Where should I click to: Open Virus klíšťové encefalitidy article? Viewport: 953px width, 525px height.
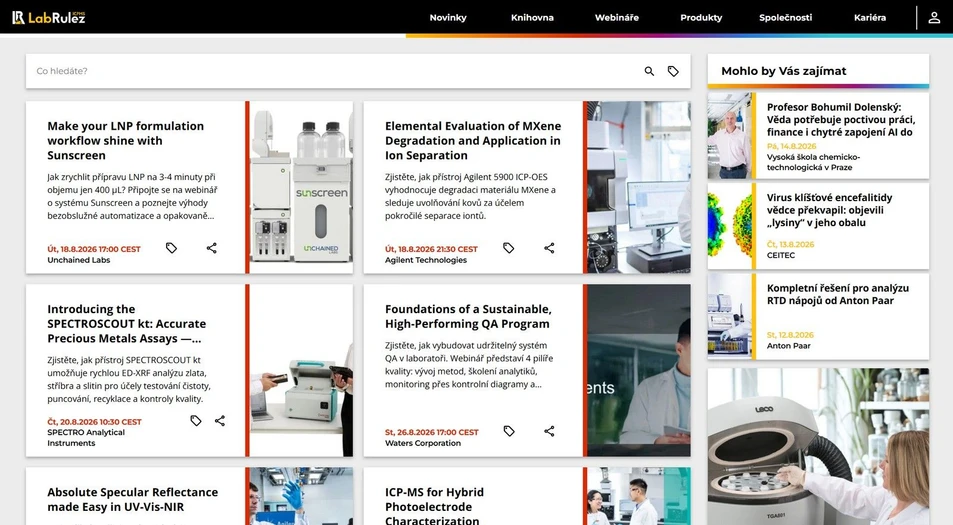point(829,210)
